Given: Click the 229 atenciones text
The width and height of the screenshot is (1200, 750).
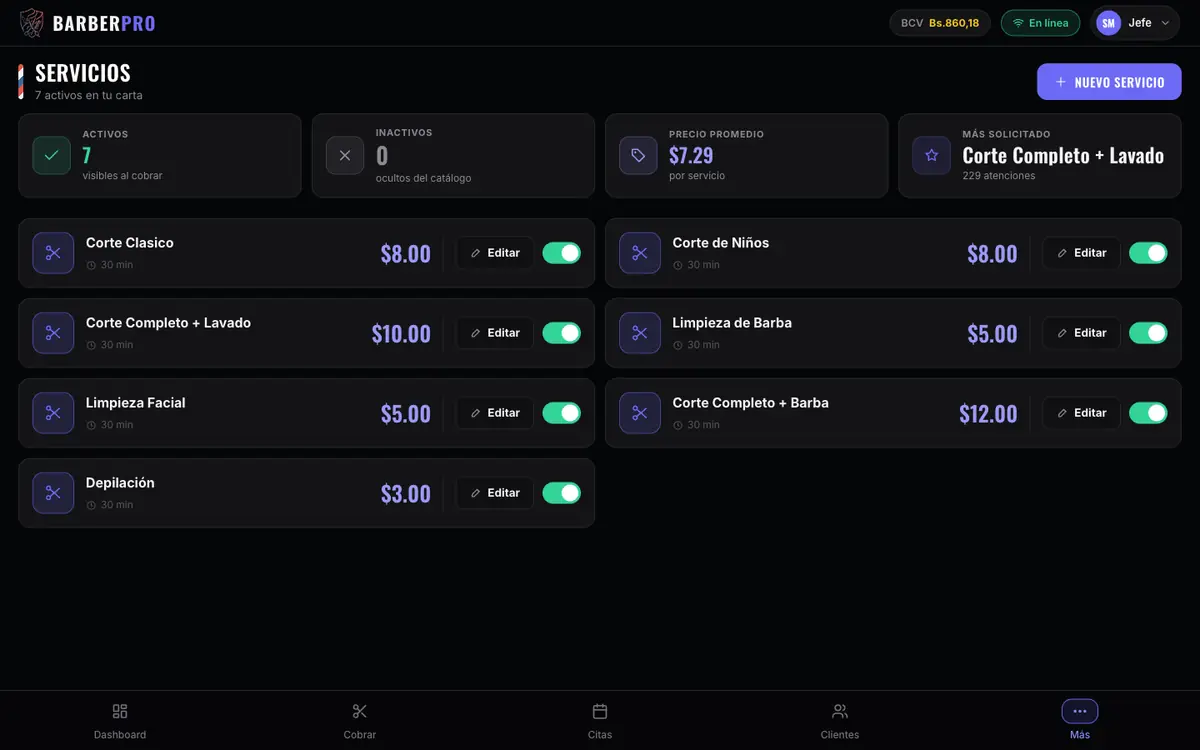Looking at the screenshot, I should coord(999,176).
